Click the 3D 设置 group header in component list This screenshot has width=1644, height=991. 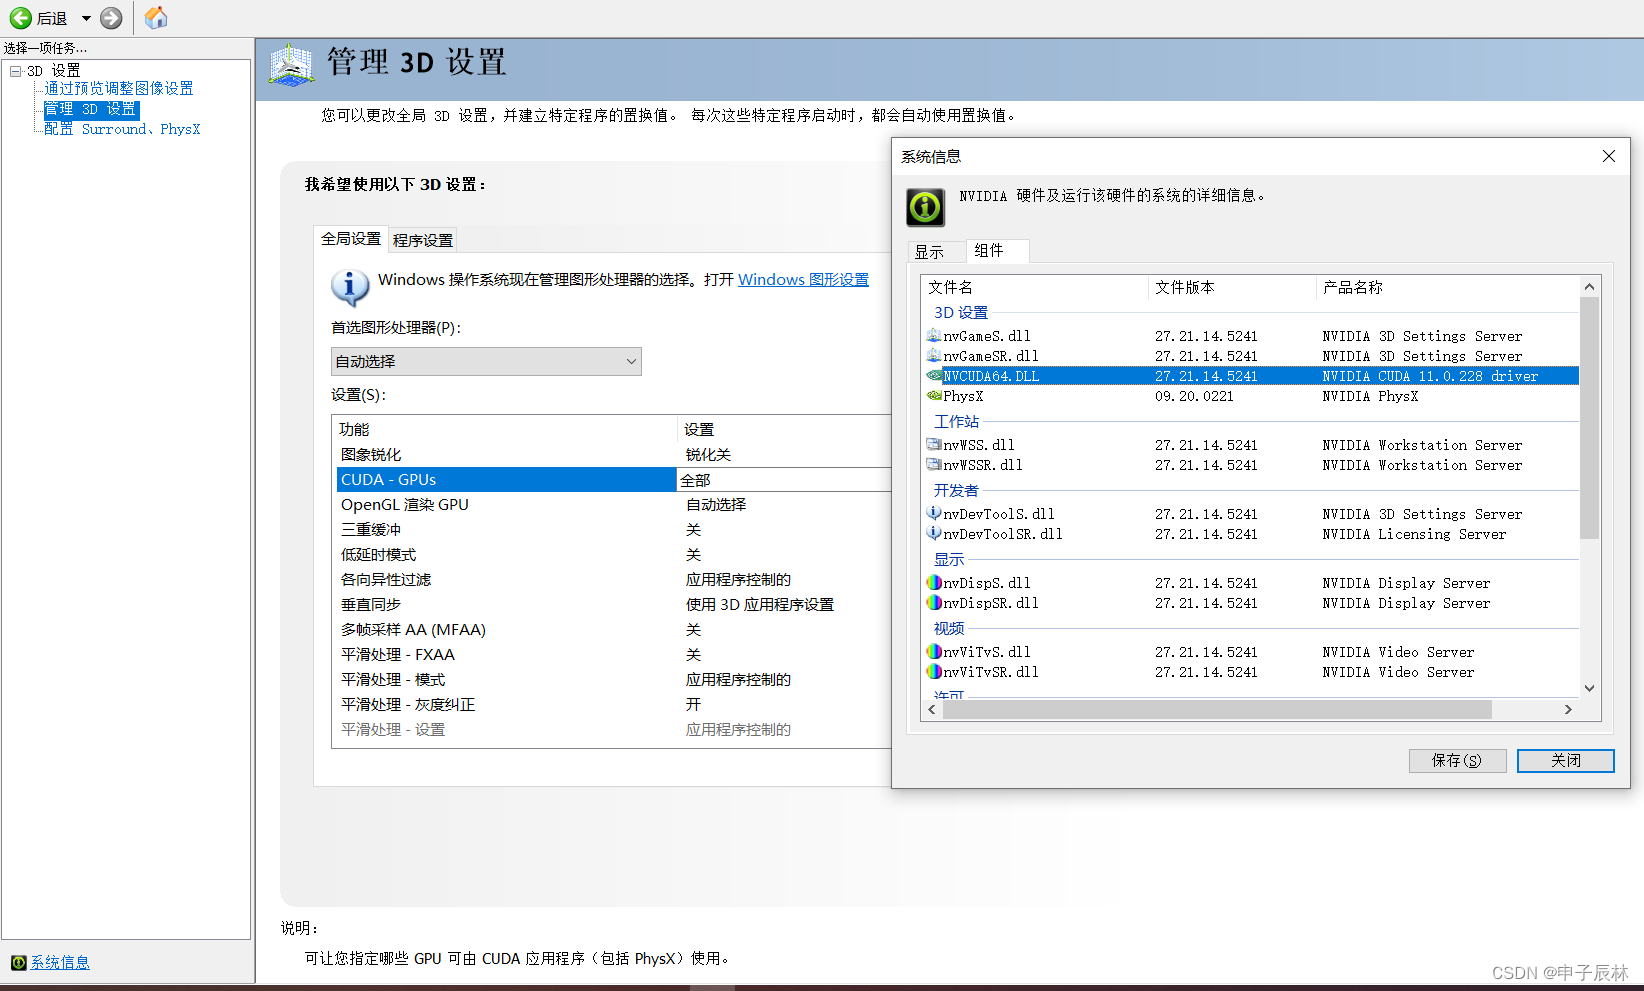(x=961, y=313)
